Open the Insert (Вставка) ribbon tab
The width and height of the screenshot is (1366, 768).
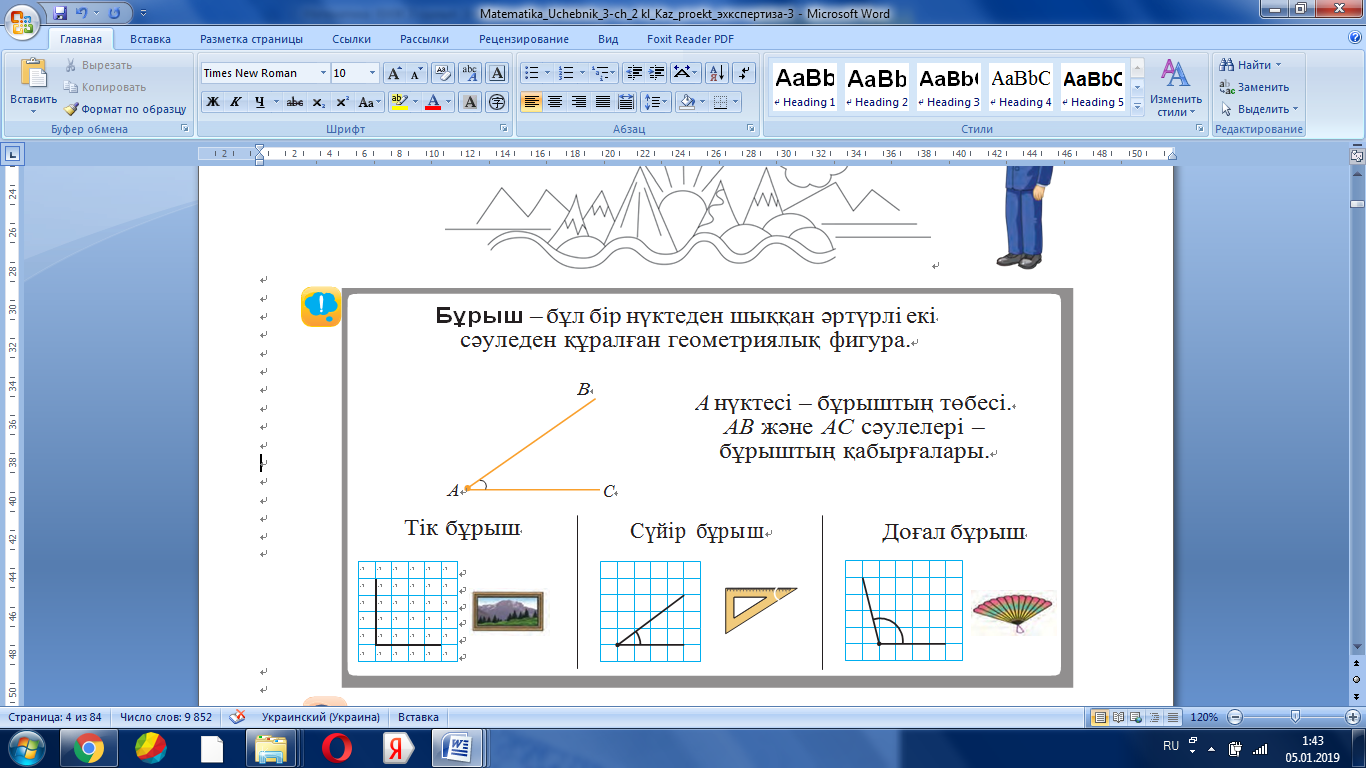point(150,39)
